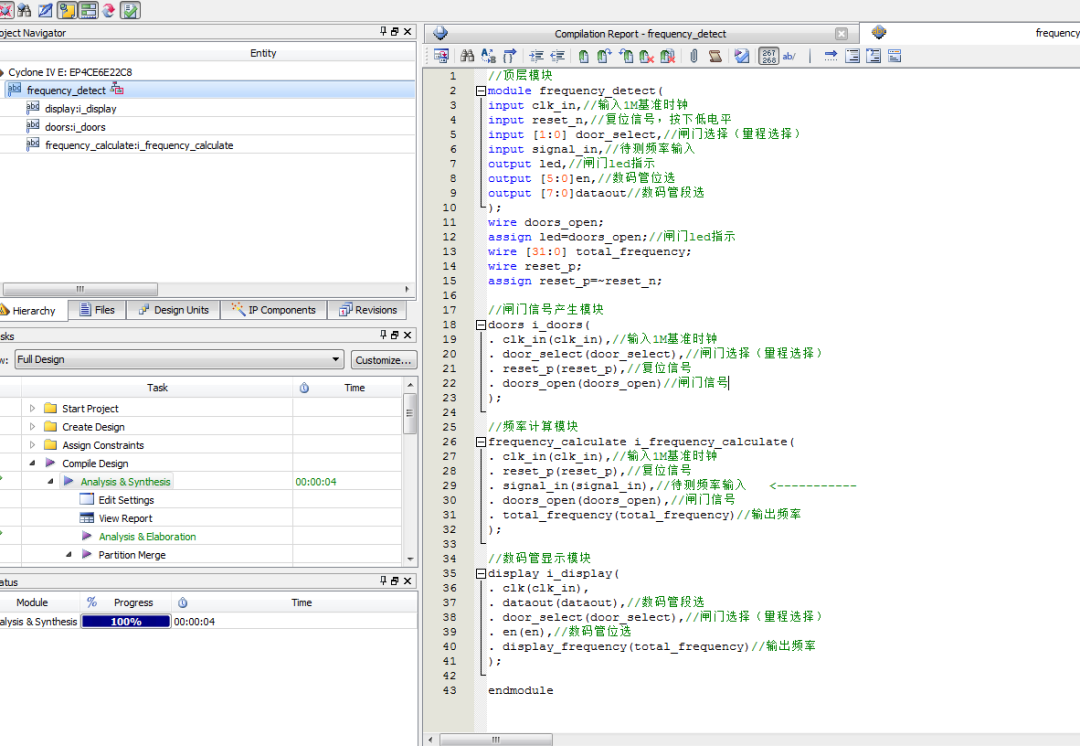Select doors:i_doors entity in hierarchy
The image size is (1080, 746).
point(75,127)
